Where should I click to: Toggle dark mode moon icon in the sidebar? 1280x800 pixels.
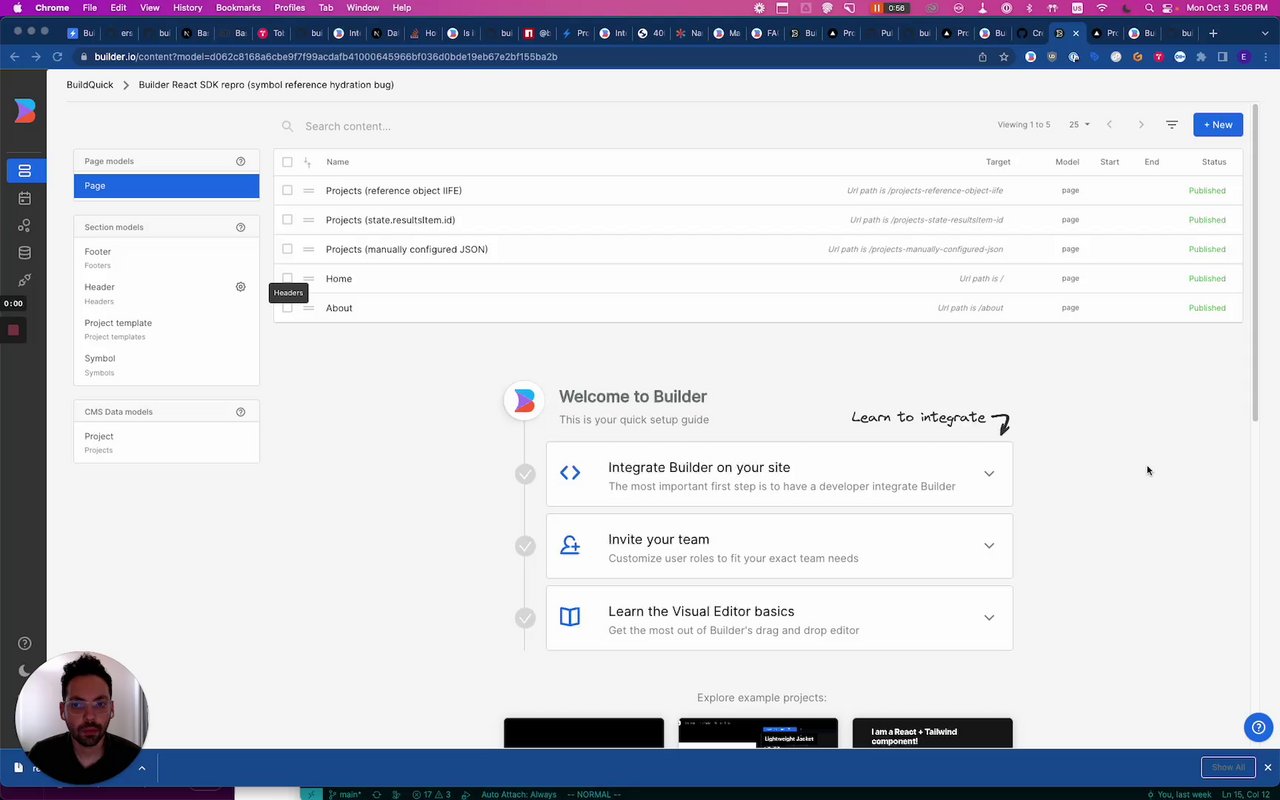coord(25,671)
